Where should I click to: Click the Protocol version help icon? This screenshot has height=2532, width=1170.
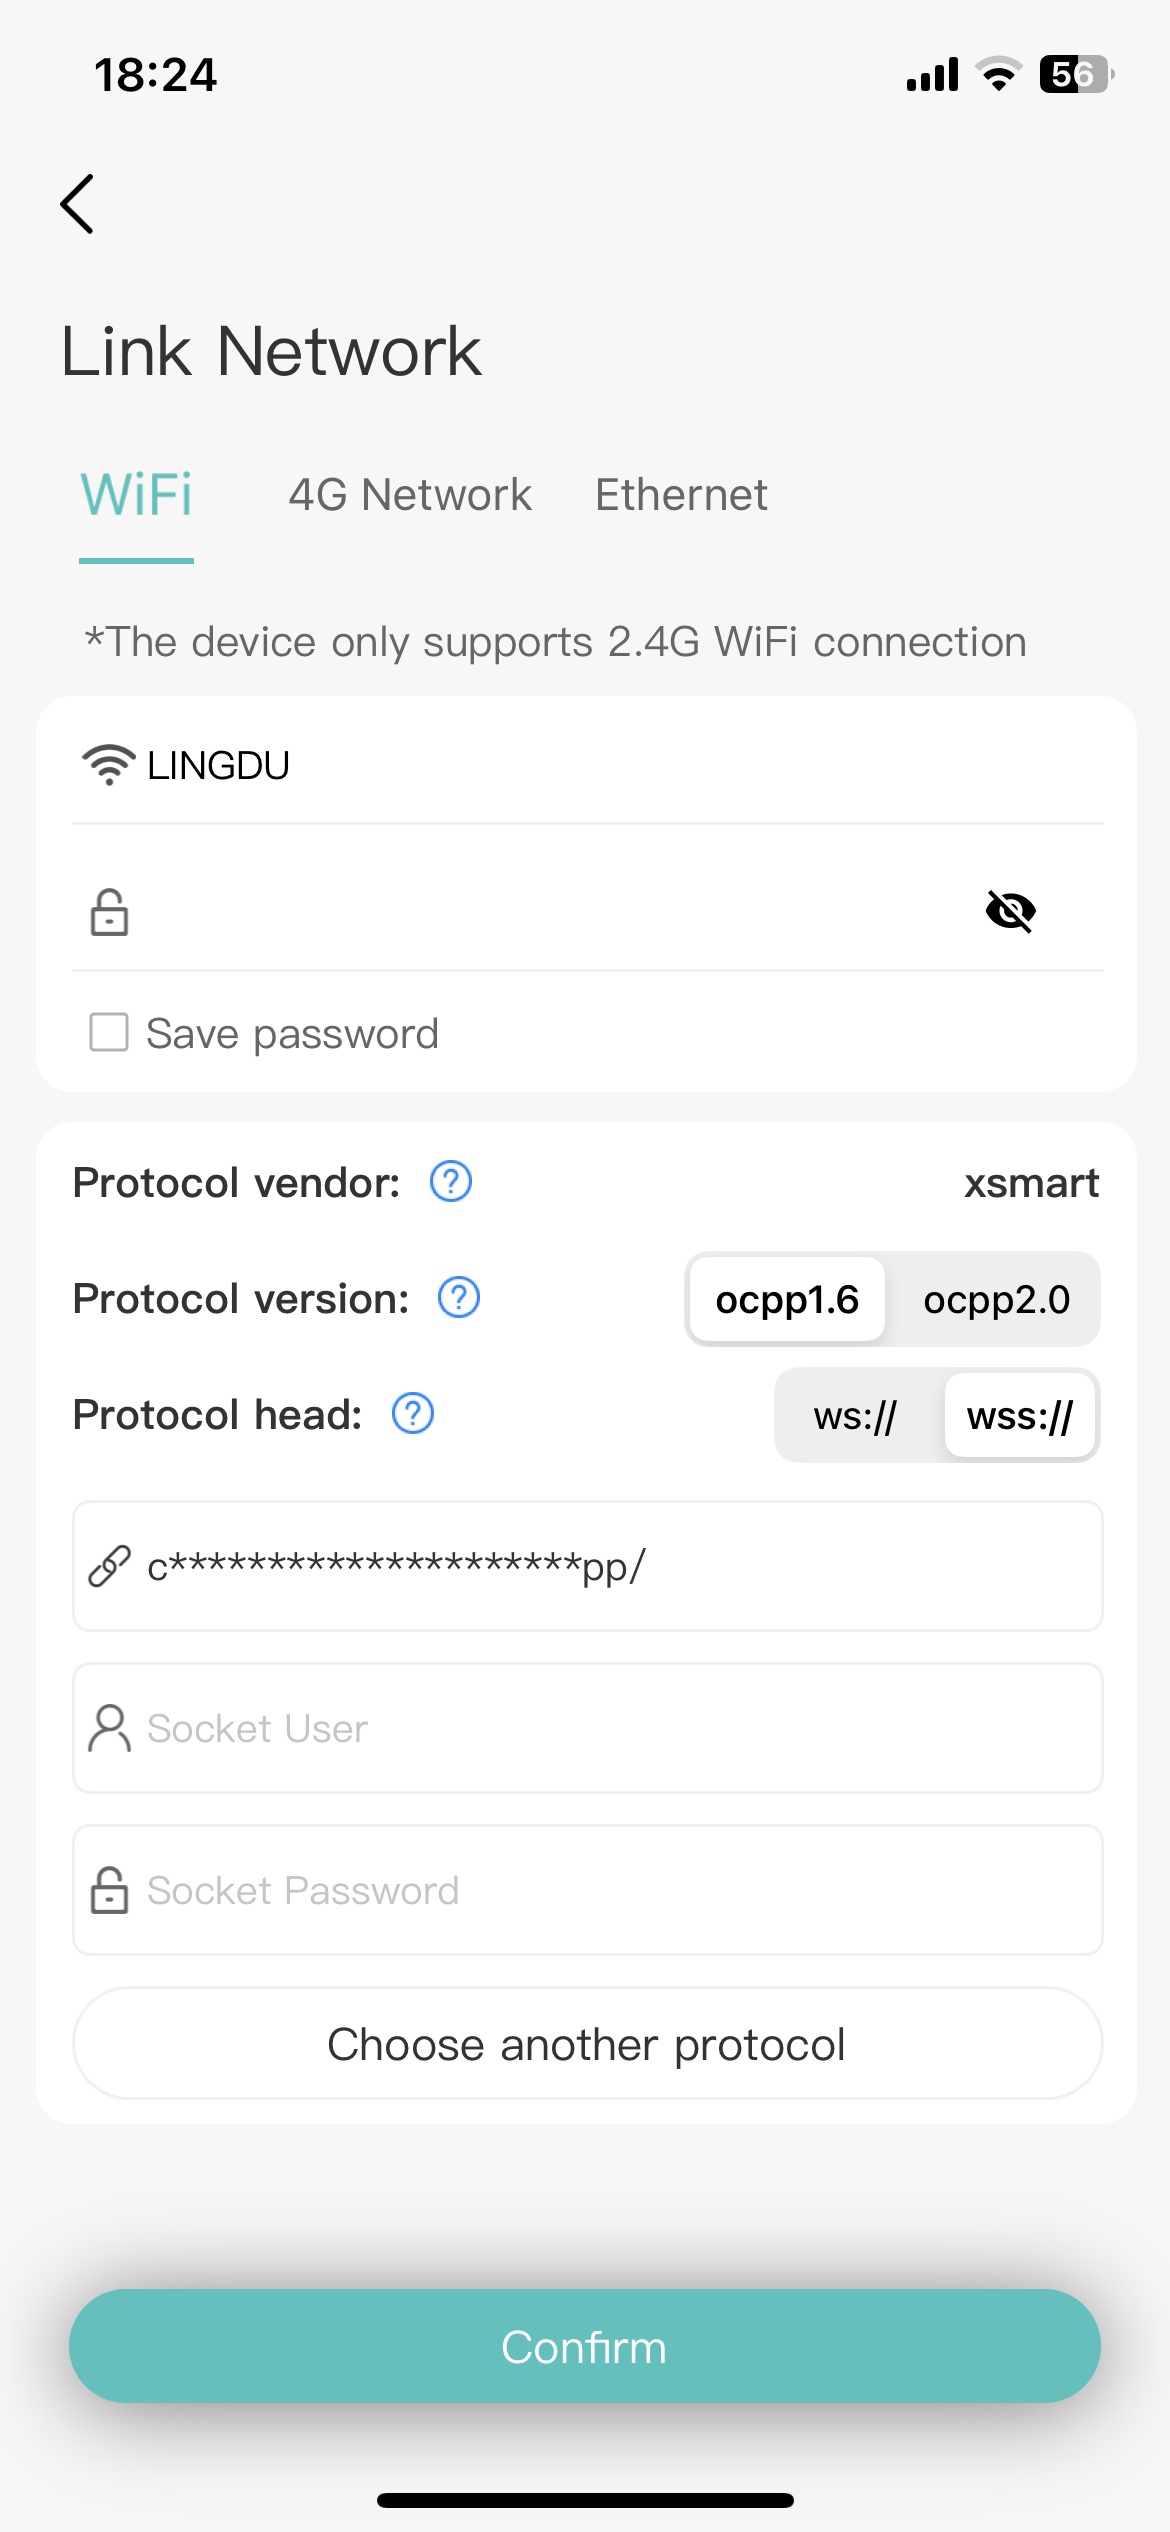(x=459, y=1298)
